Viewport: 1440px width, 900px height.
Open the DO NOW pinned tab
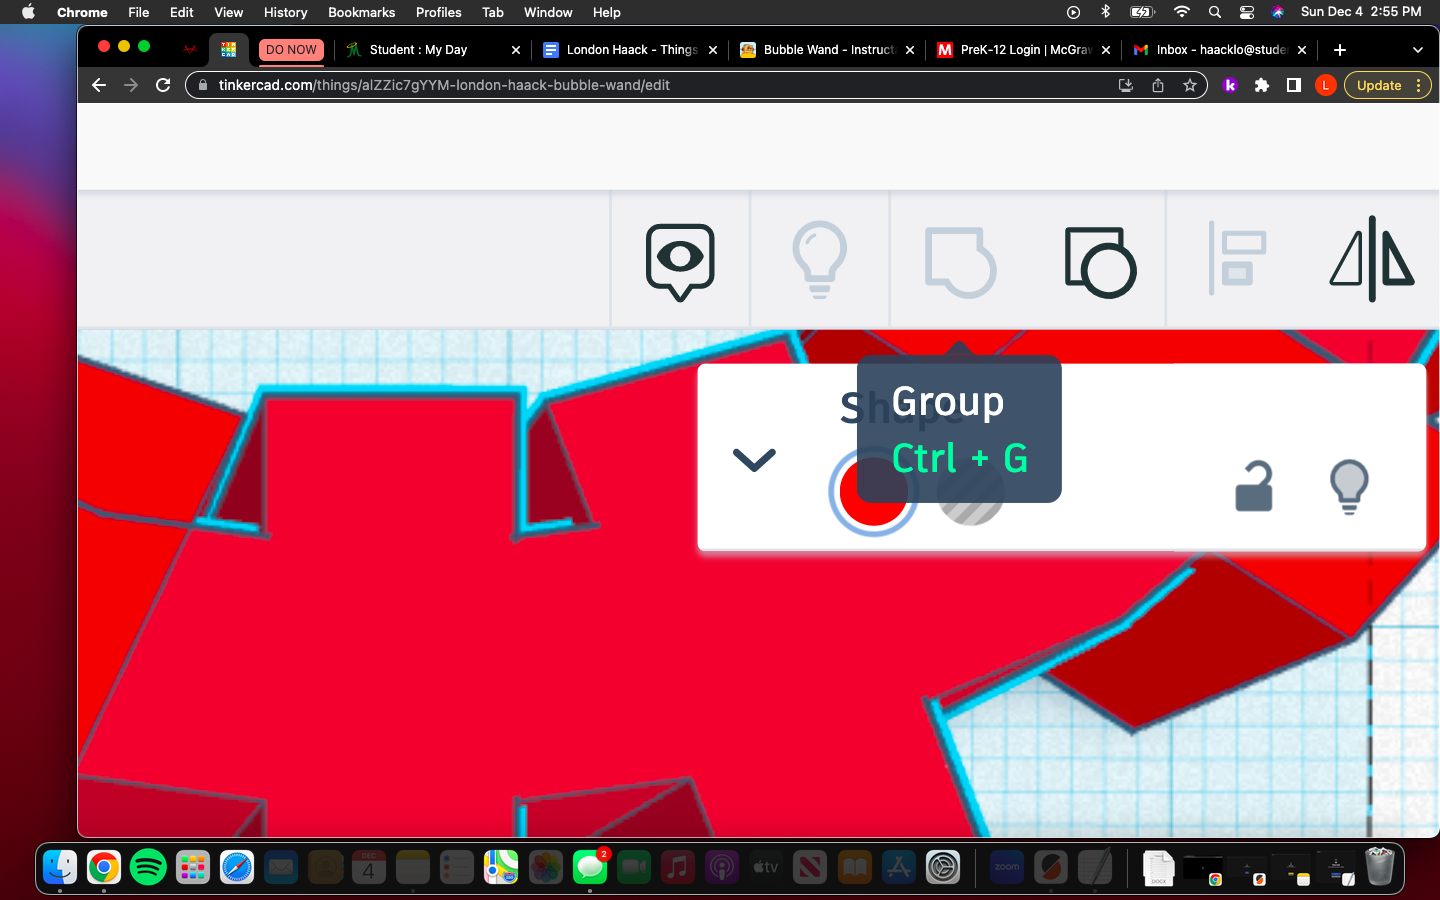click(x=290, y=50)
